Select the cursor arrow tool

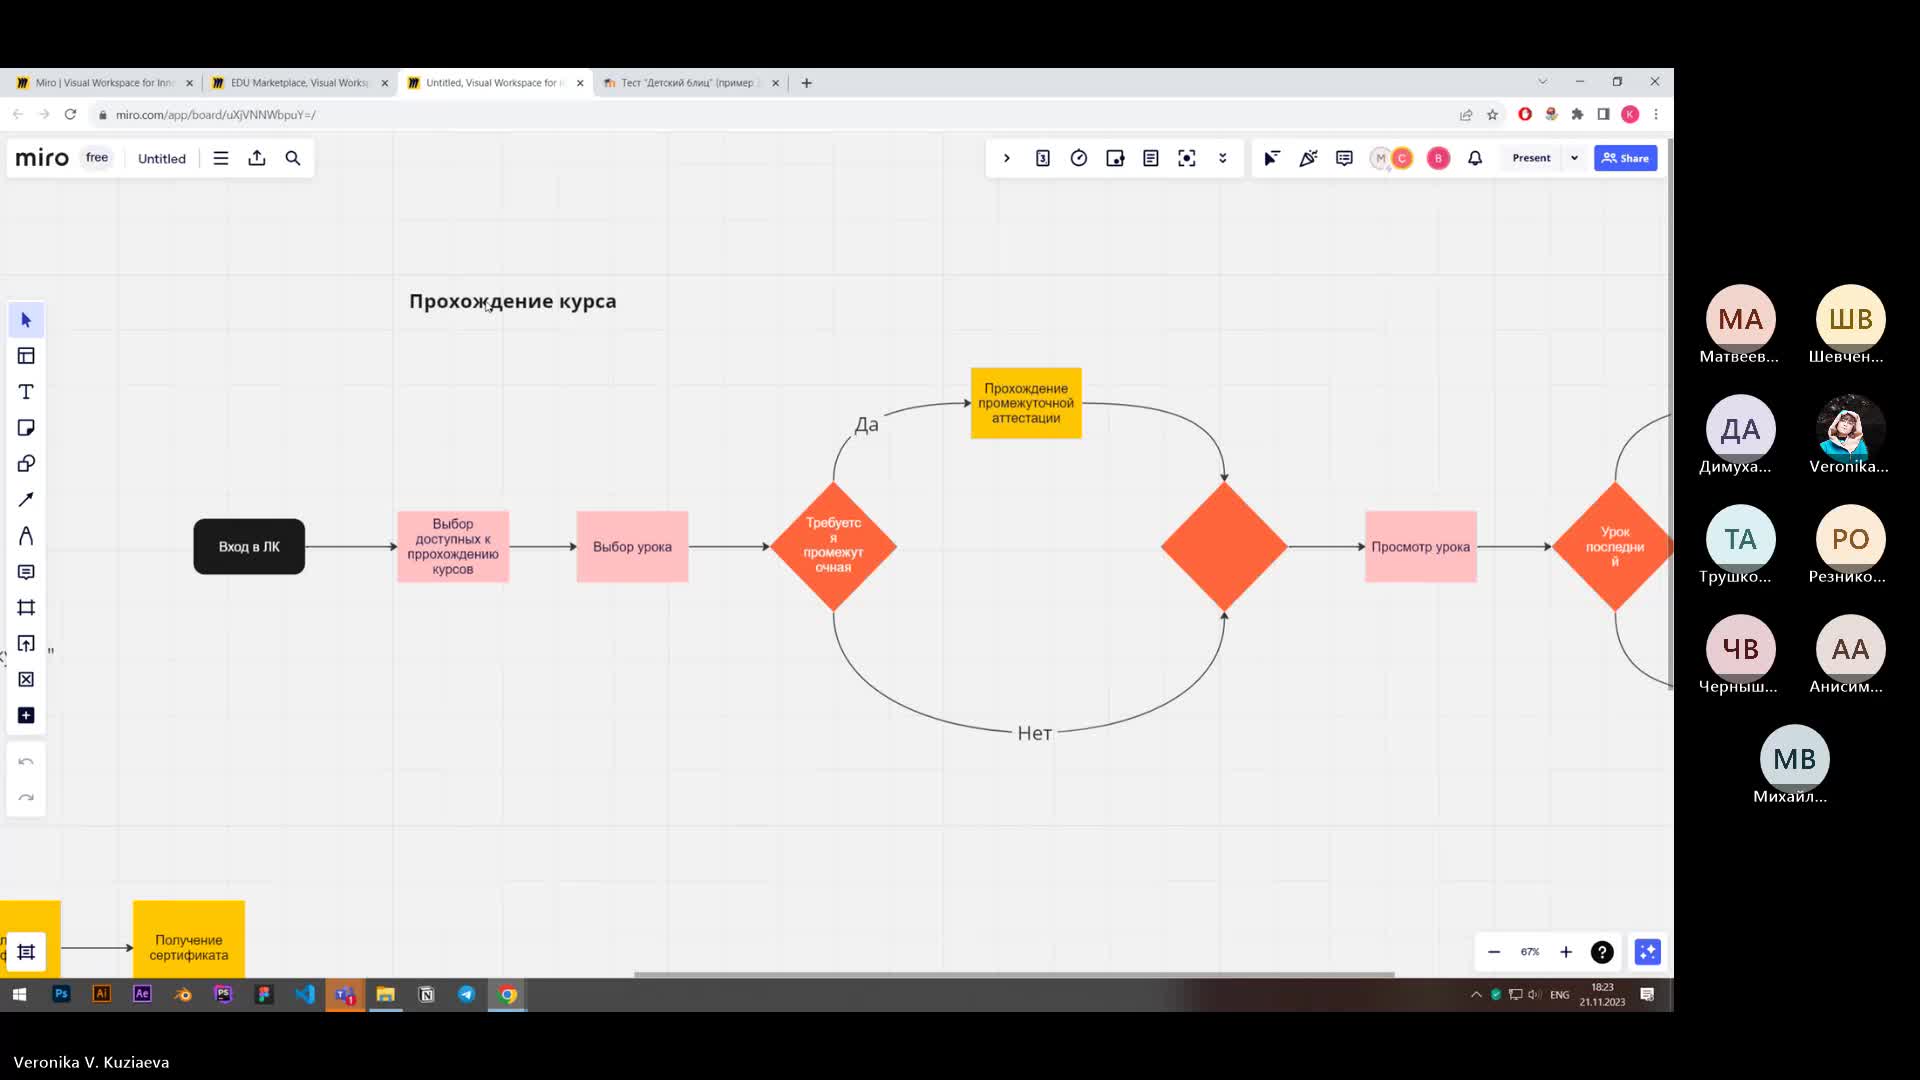coord(26,320)
